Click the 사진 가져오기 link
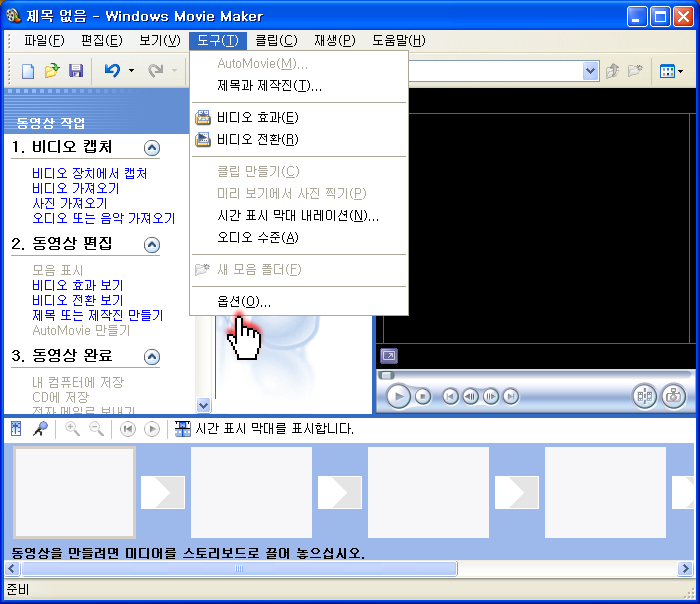 click(70, 204)
